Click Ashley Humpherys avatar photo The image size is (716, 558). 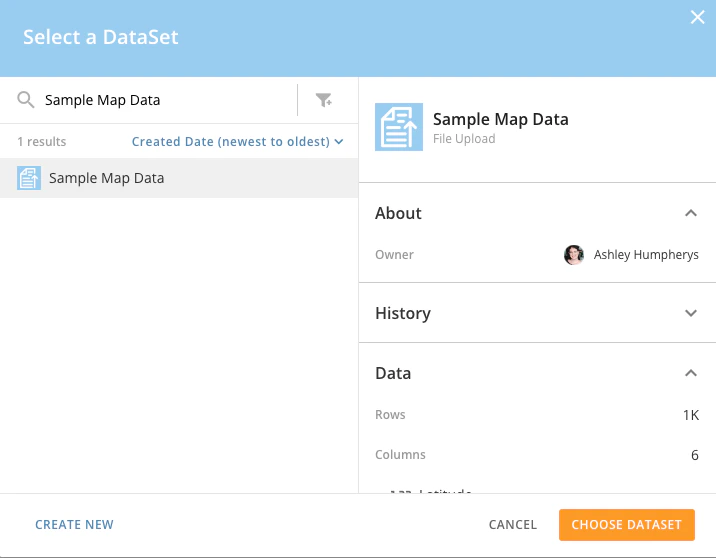point(574,255)
